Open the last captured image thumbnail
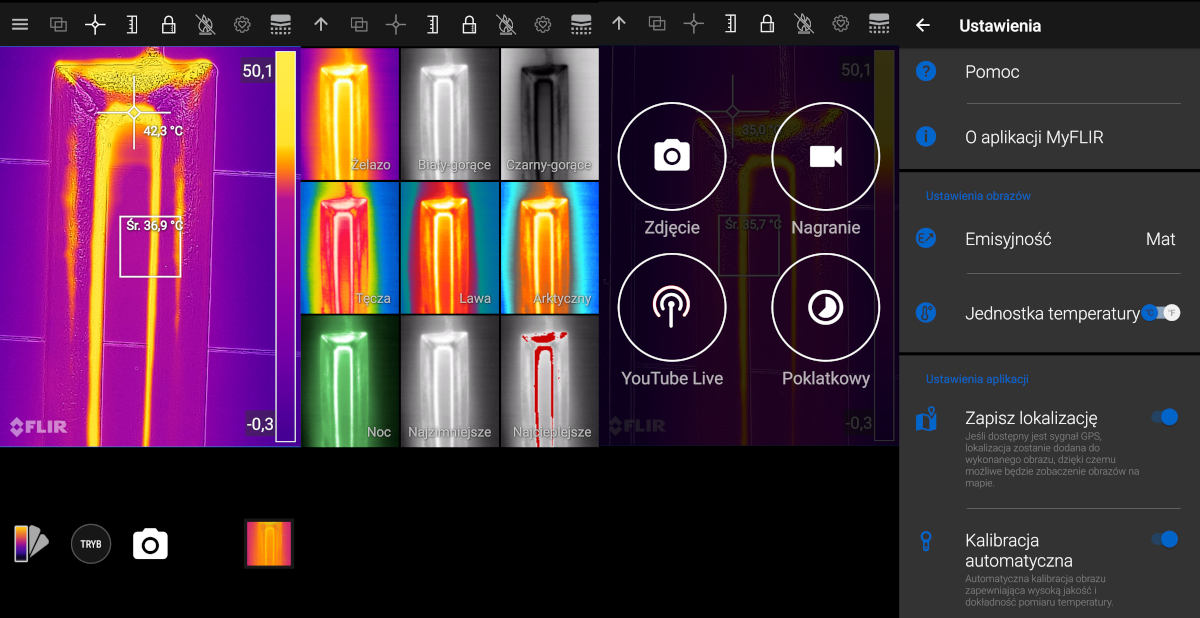1200x618 pixels. tap(269, 544)
